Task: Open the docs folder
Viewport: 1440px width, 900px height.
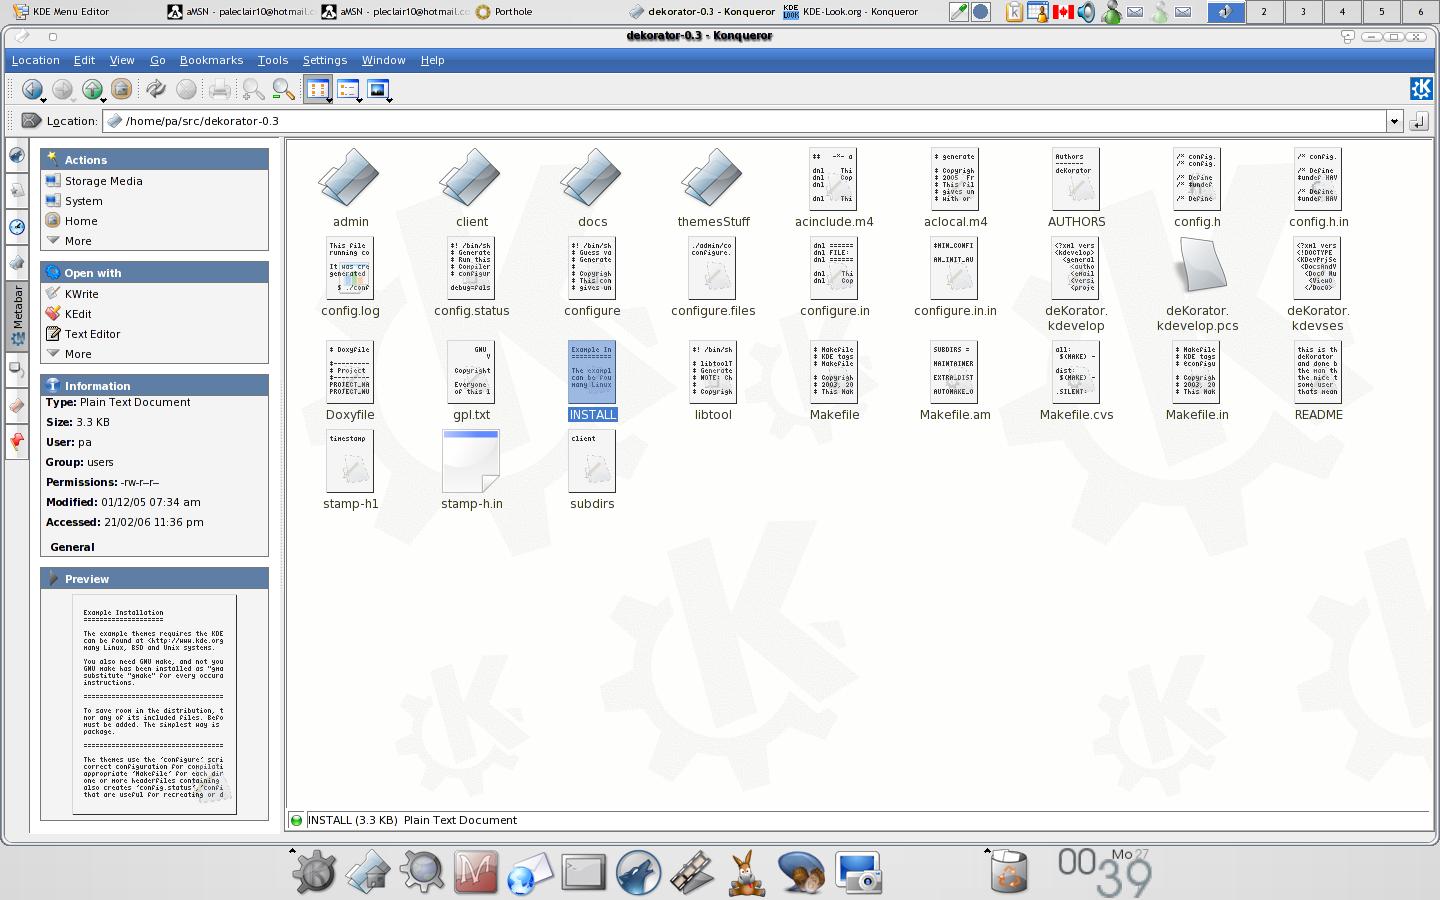Action: click(592, 188)
